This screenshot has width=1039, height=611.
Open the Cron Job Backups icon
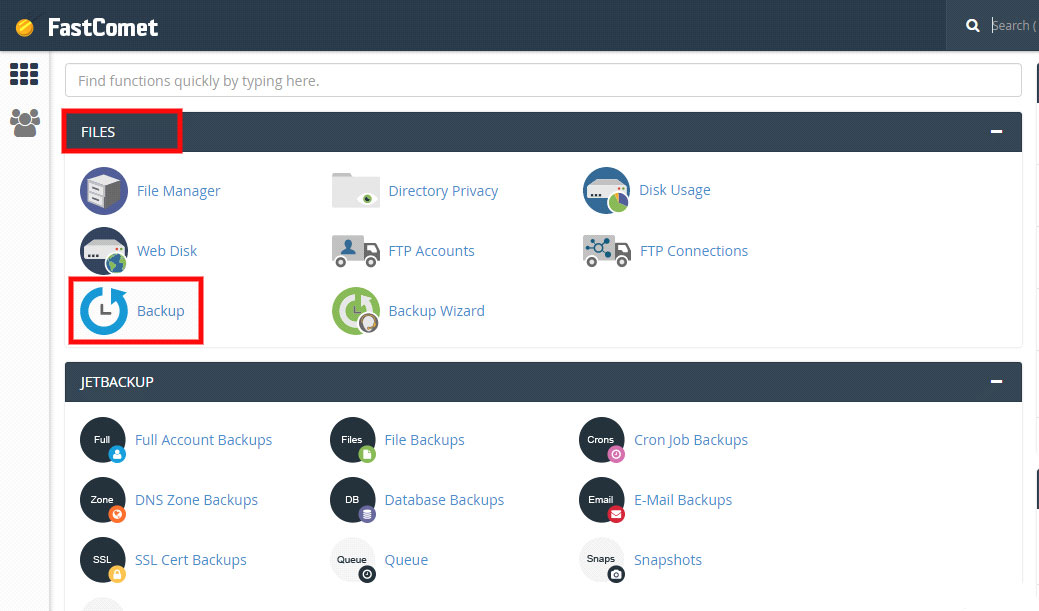(x=602, y=440)
